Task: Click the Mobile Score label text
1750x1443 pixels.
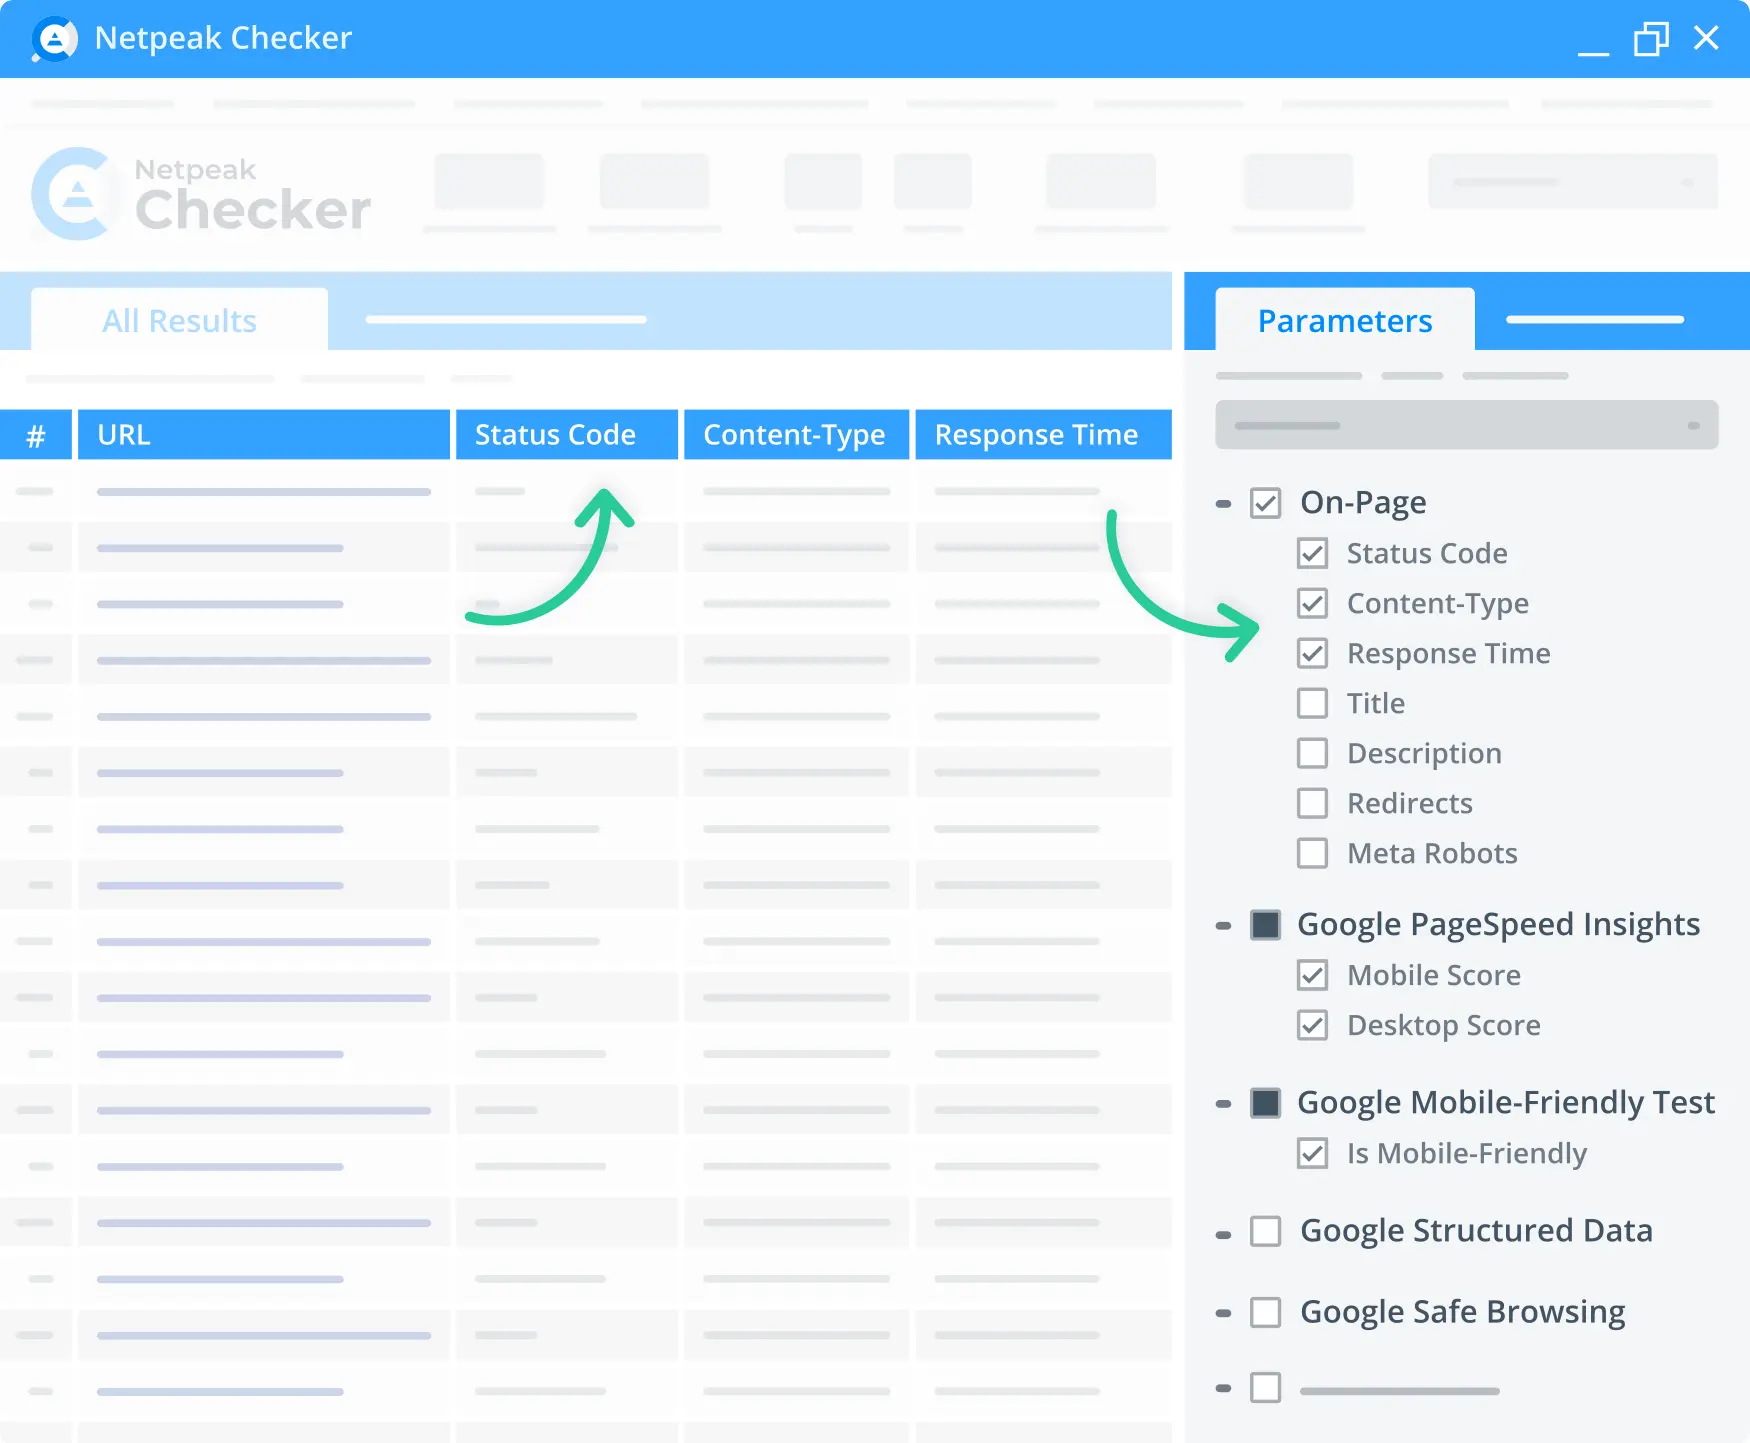Action: point(1434,975)
